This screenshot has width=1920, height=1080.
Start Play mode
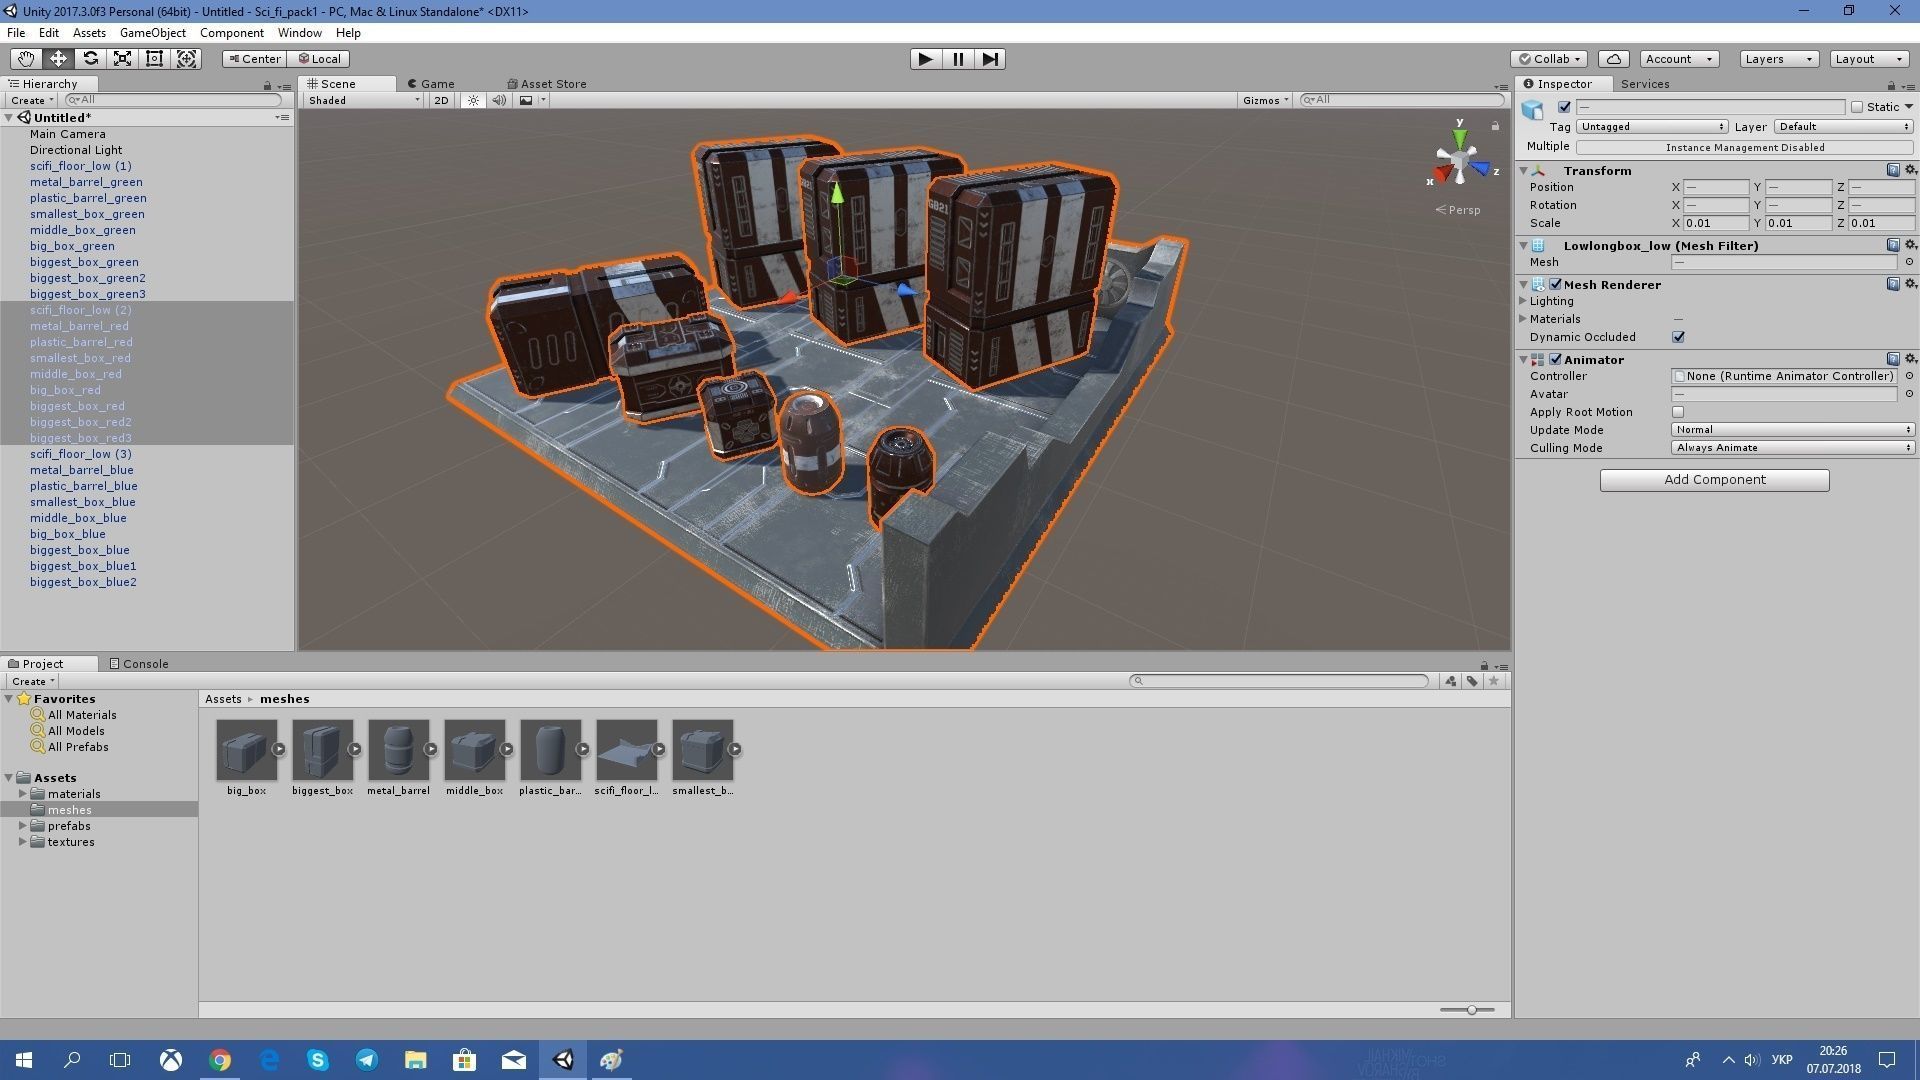click(x=926, y=59)
